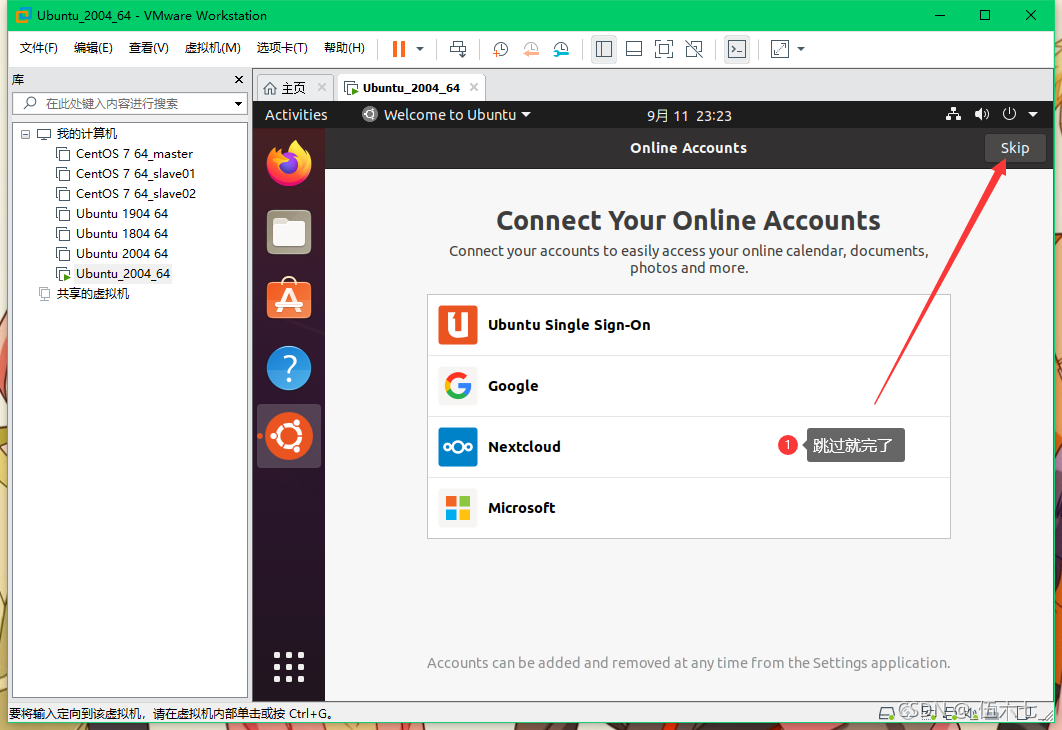The height and width of the screenshot is (730, 1062).
Task: Expand the Ubuntu system menu arrow
Action: point(1033,114)
